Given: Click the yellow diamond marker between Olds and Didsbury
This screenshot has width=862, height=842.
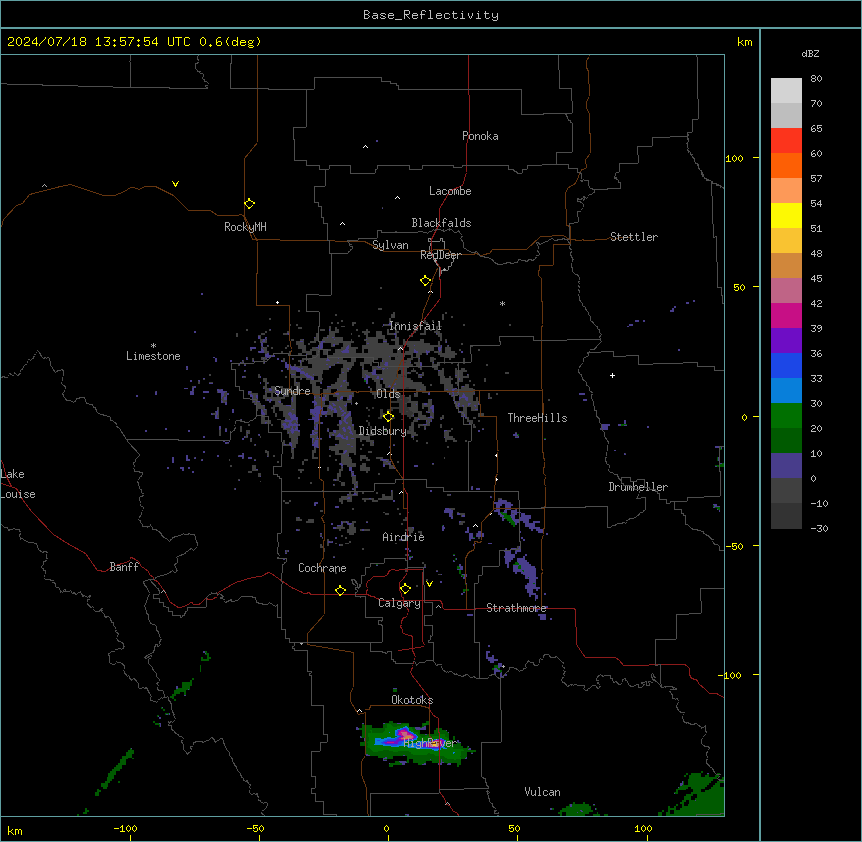Looking at the screenshot, I should click(388, 417).
